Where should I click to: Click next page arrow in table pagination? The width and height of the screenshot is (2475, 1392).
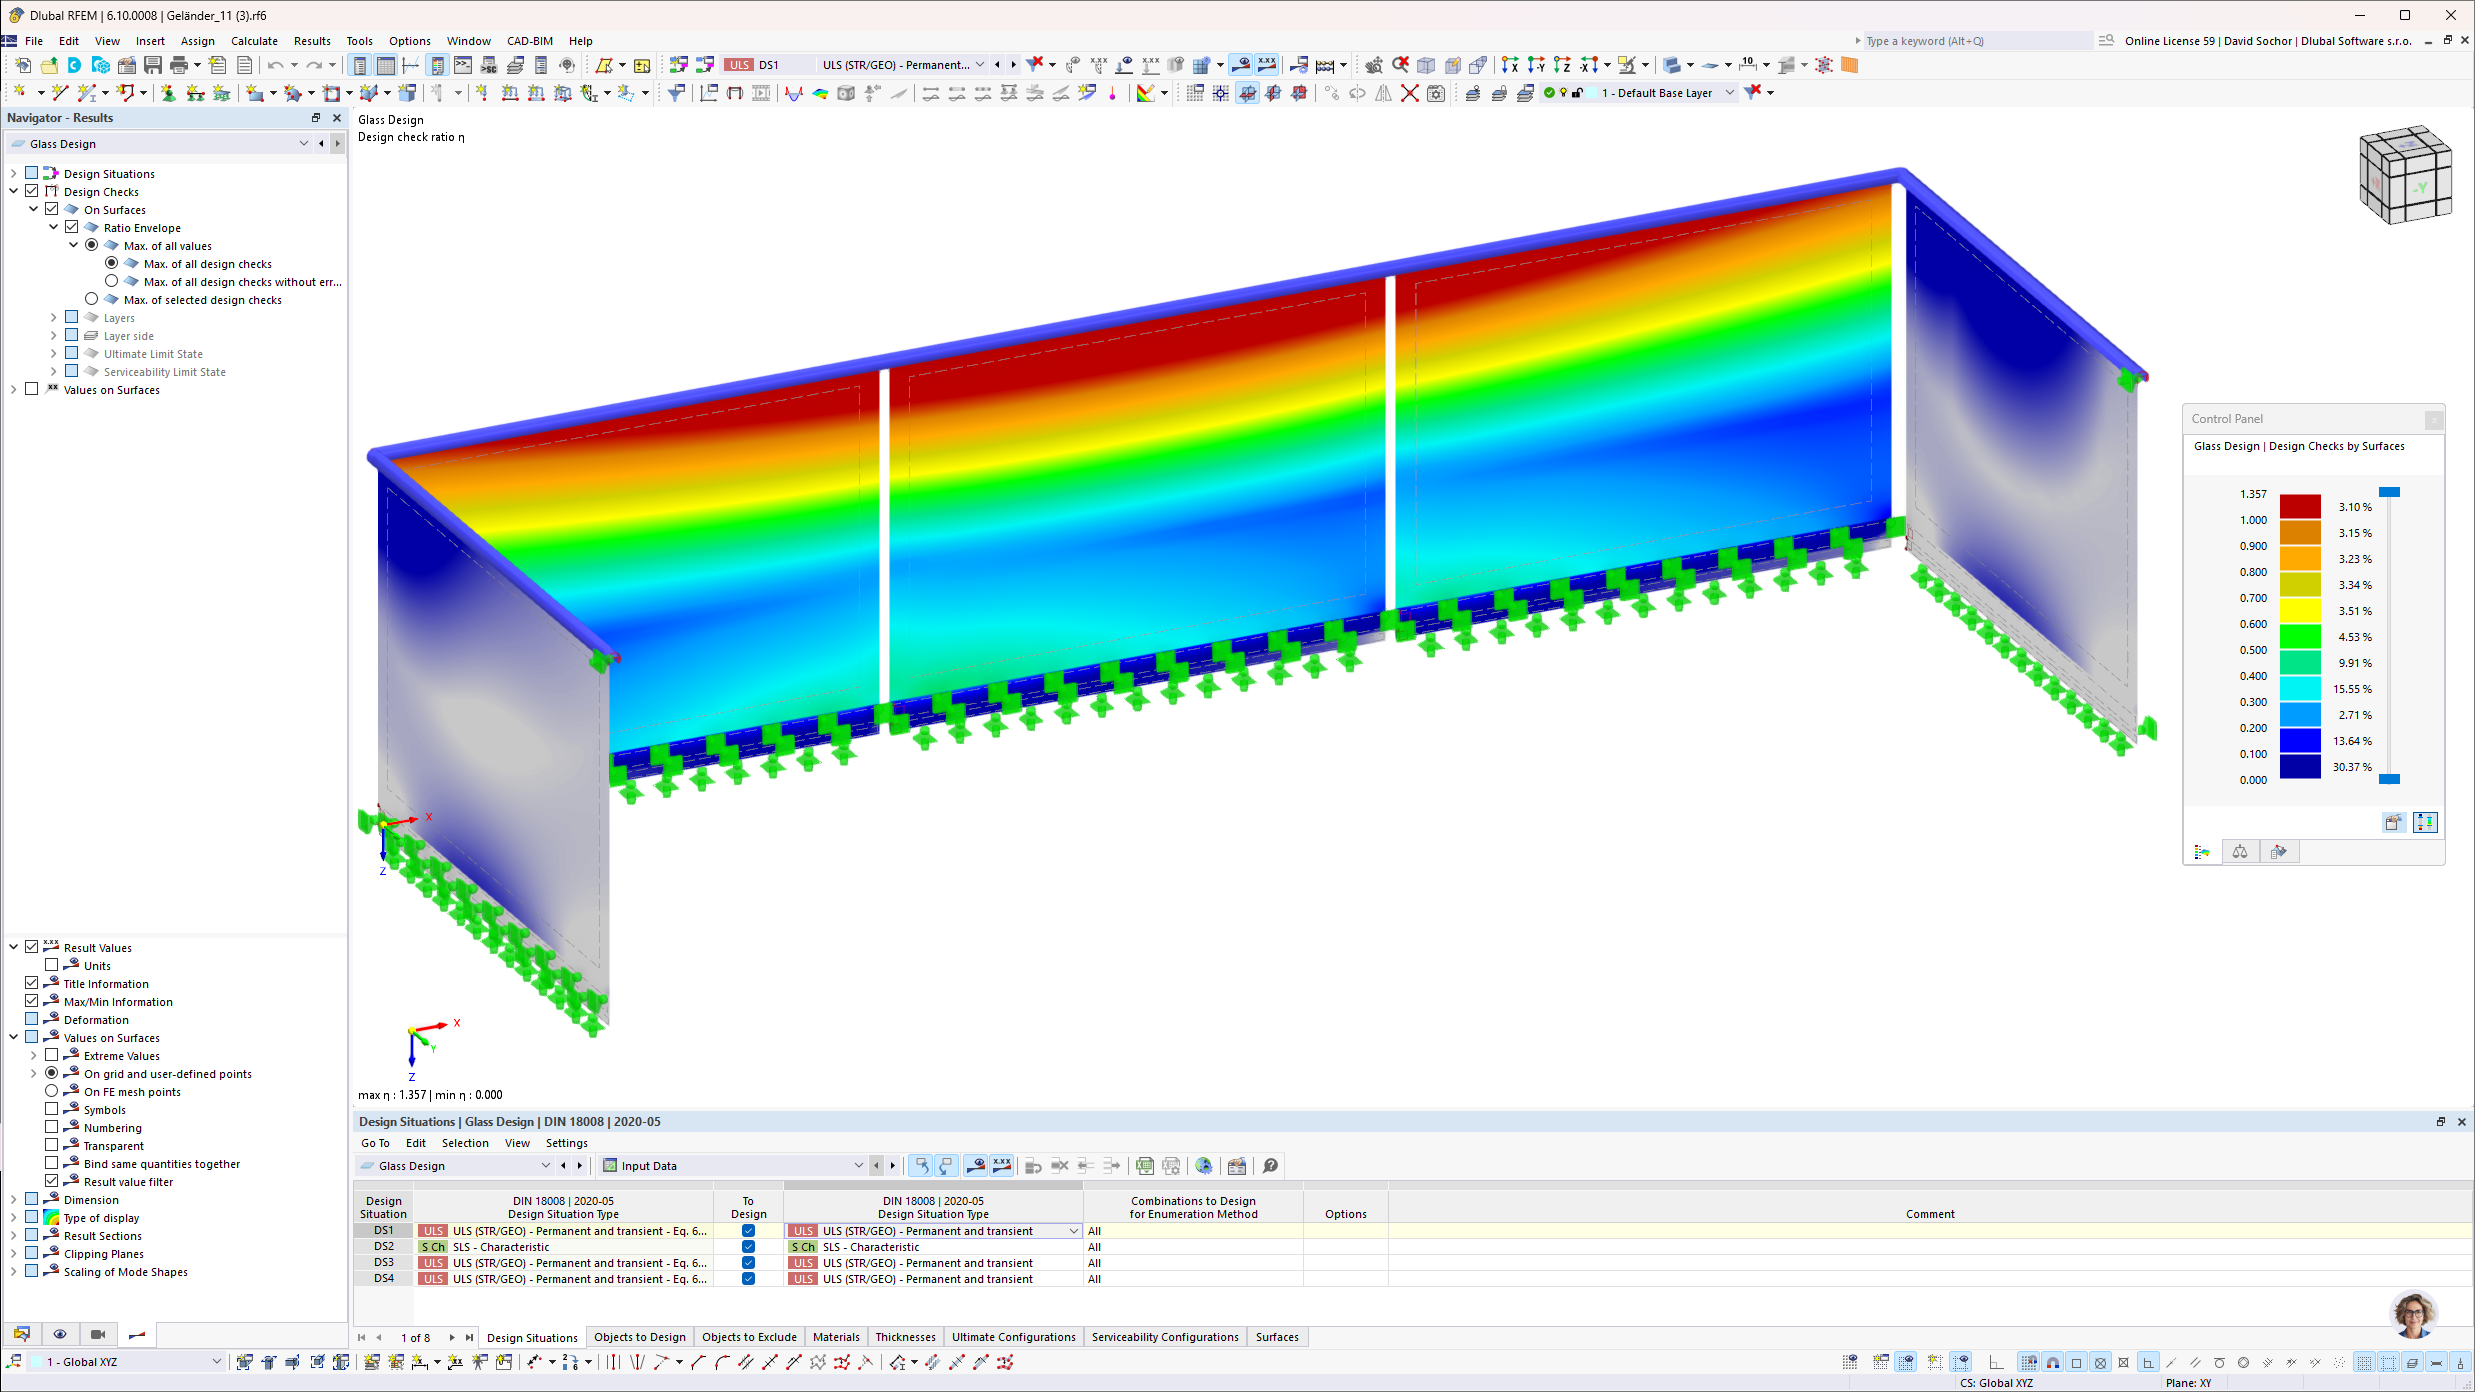tap(452, 1337)
